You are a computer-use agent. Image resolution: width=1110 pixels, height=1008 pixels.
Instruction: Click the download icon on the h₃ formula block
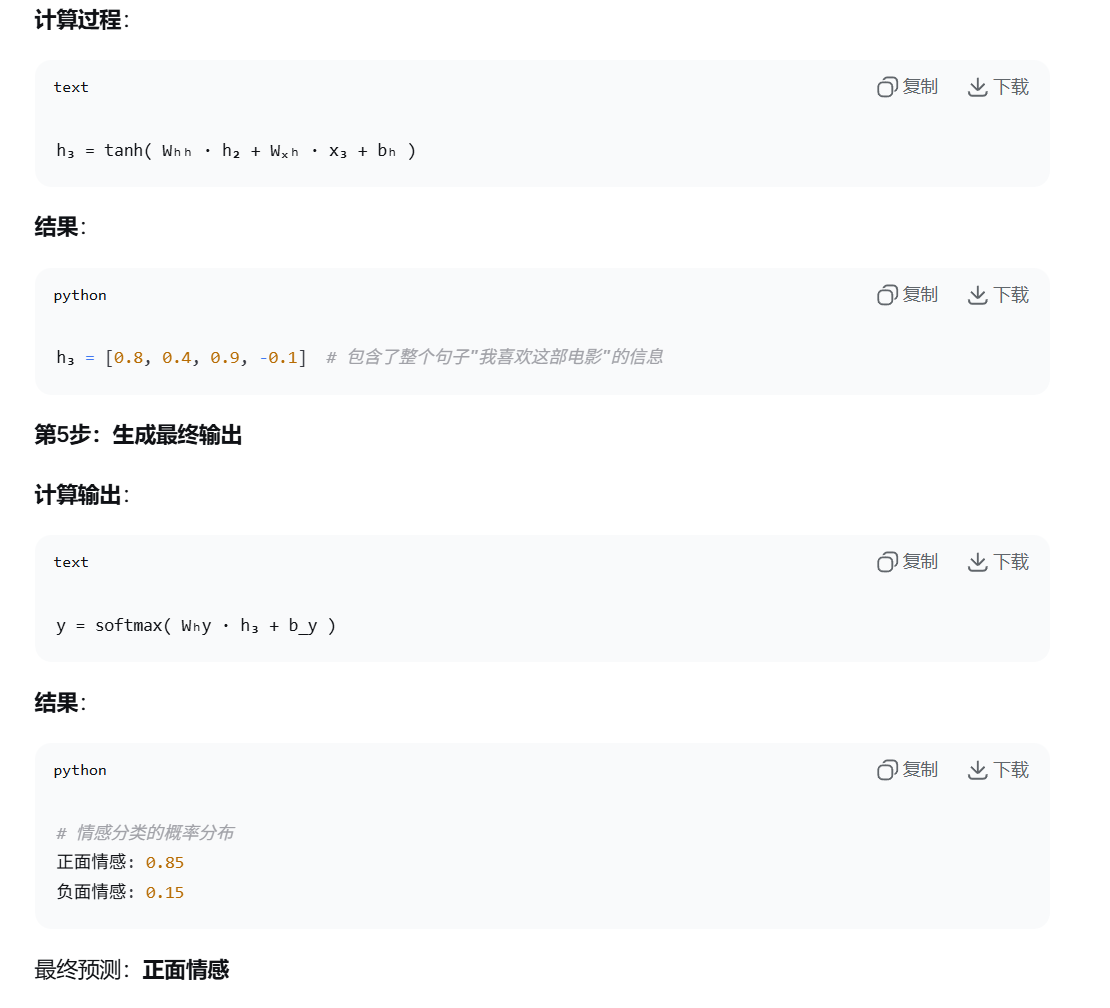[x=976, y=87]
